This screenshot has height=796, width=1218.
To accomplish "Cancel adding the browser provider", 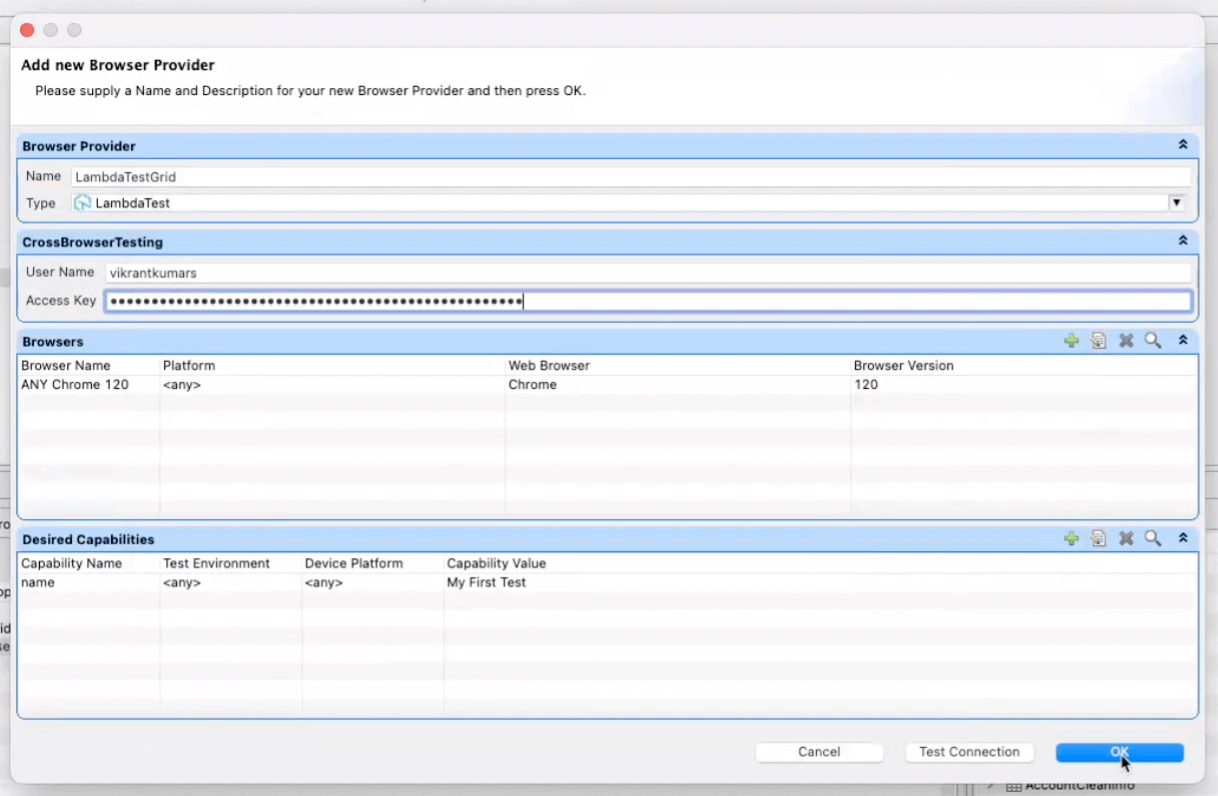I will pos(818,751).
